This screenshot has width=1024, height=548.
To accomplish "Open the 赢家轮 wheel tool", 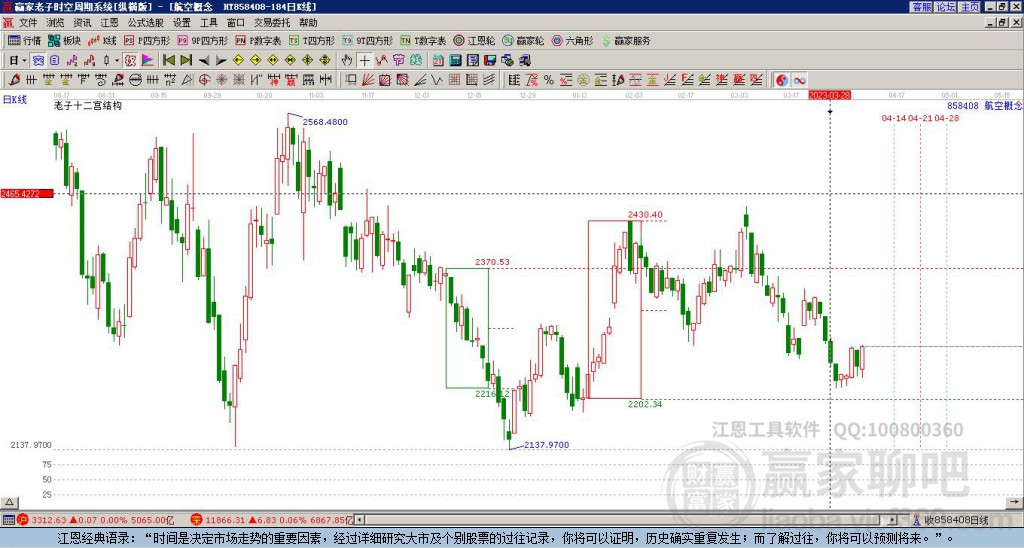I will [523, 40].
